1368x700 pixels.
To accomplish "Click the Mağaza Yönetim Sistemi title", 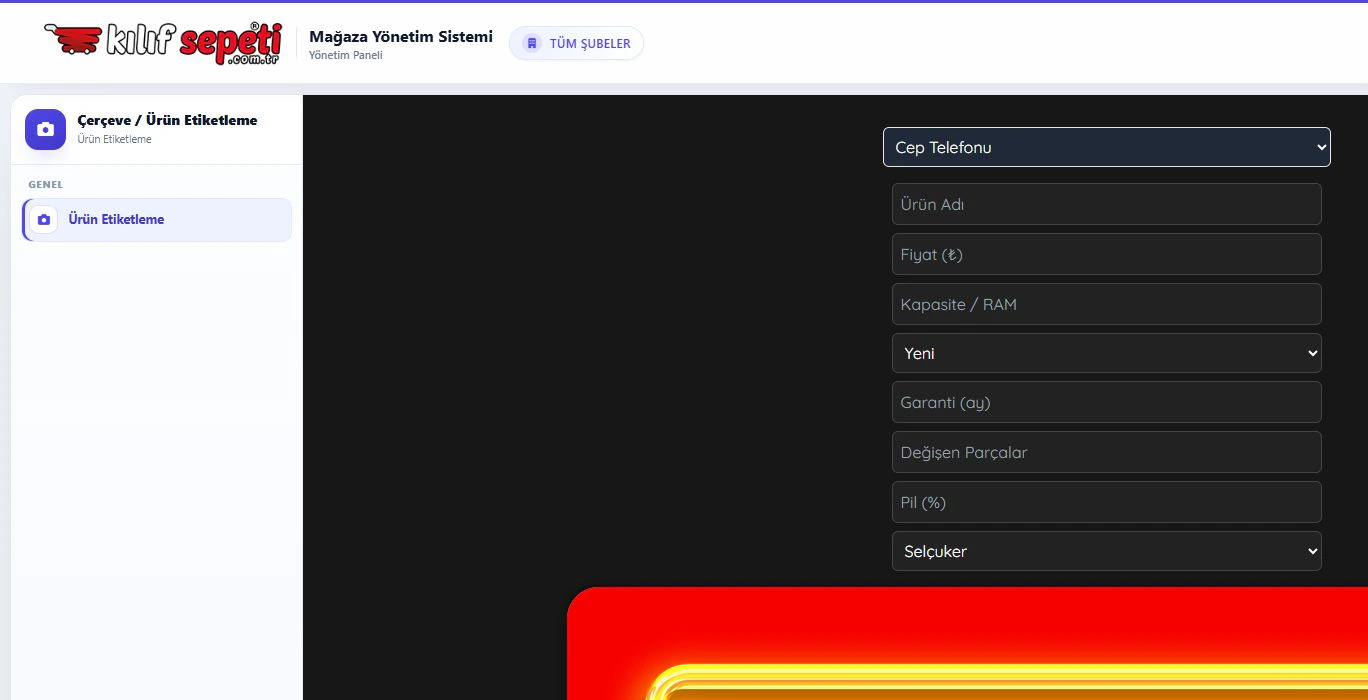I will 401,36.
